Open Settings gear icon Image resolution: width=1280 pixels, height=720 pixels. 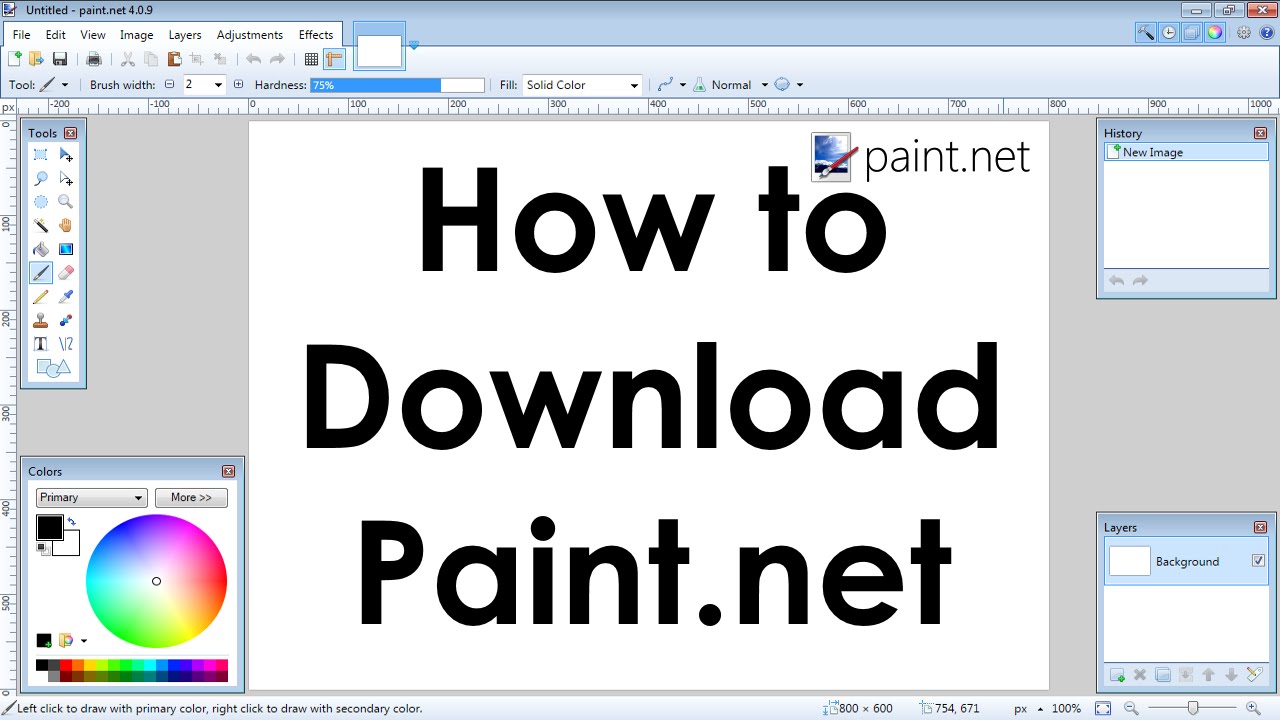[1244, 33]
